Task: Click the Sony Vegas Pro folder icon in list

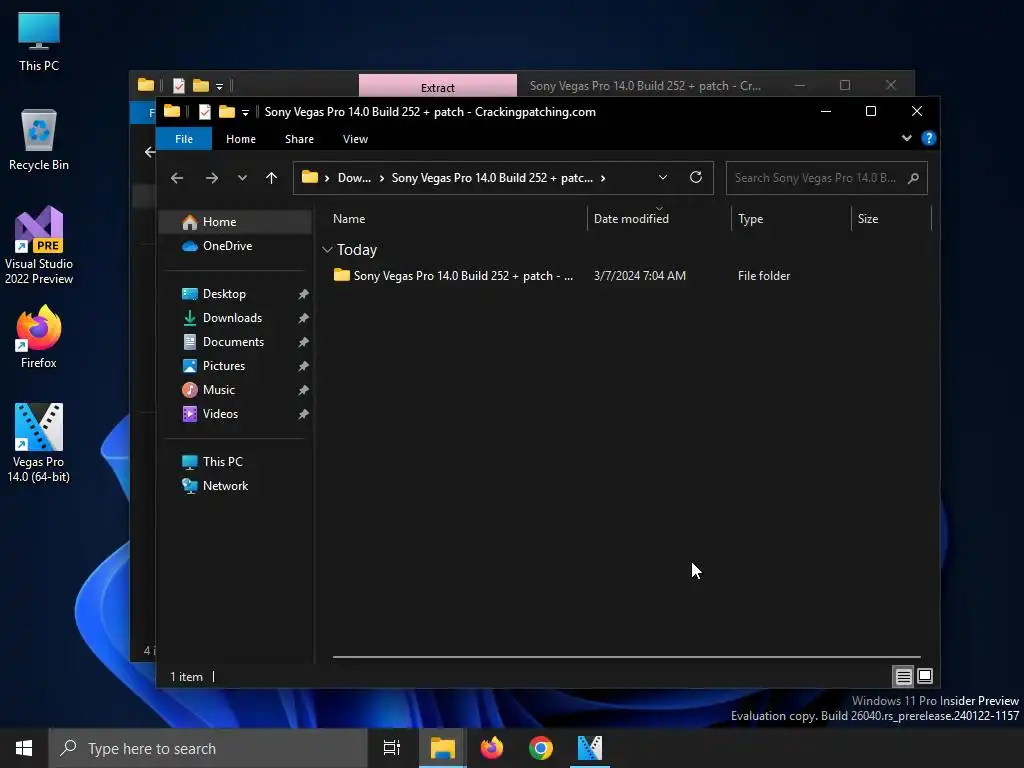Action: point(342,275)
